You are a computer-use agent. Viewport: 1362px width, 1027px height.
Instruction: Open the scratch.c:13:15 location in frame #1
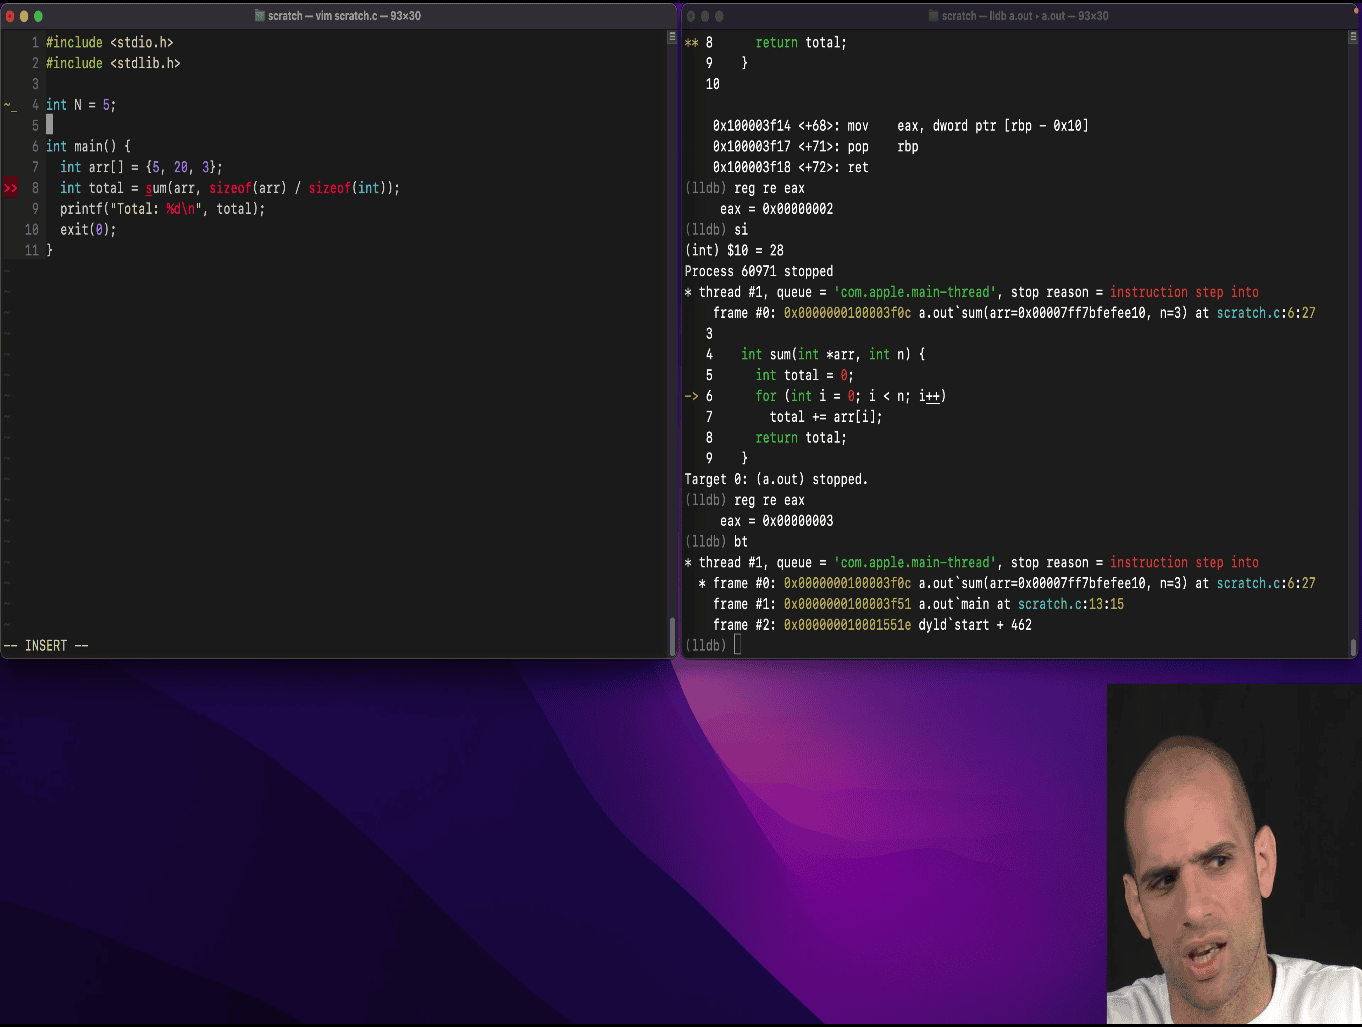[1070, 604]
